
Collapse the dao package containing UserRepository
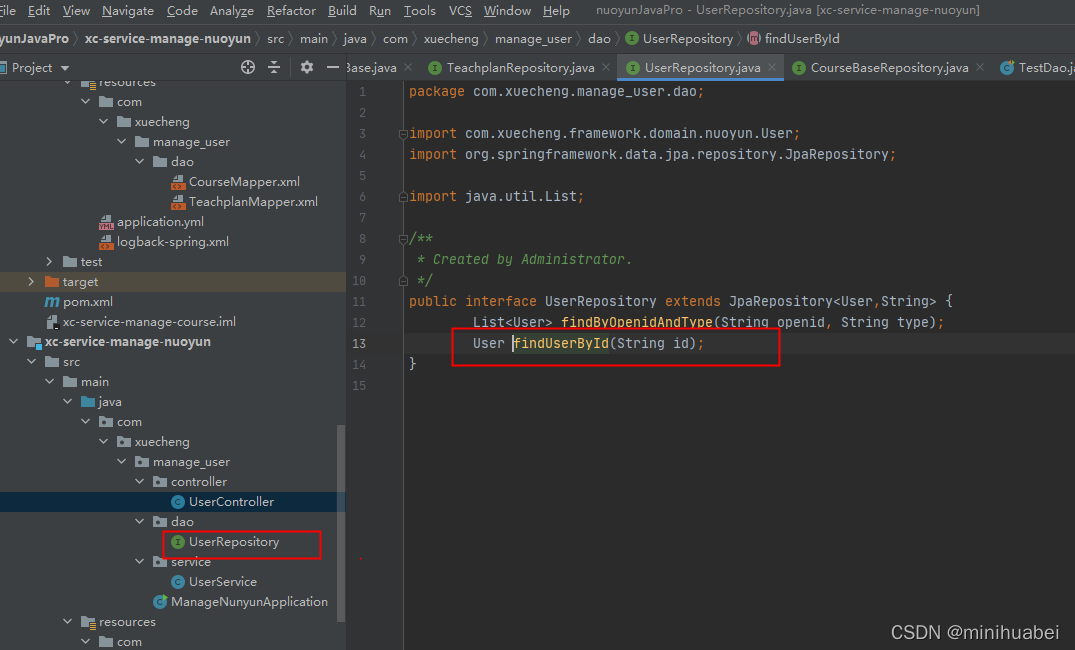point(140,522)
